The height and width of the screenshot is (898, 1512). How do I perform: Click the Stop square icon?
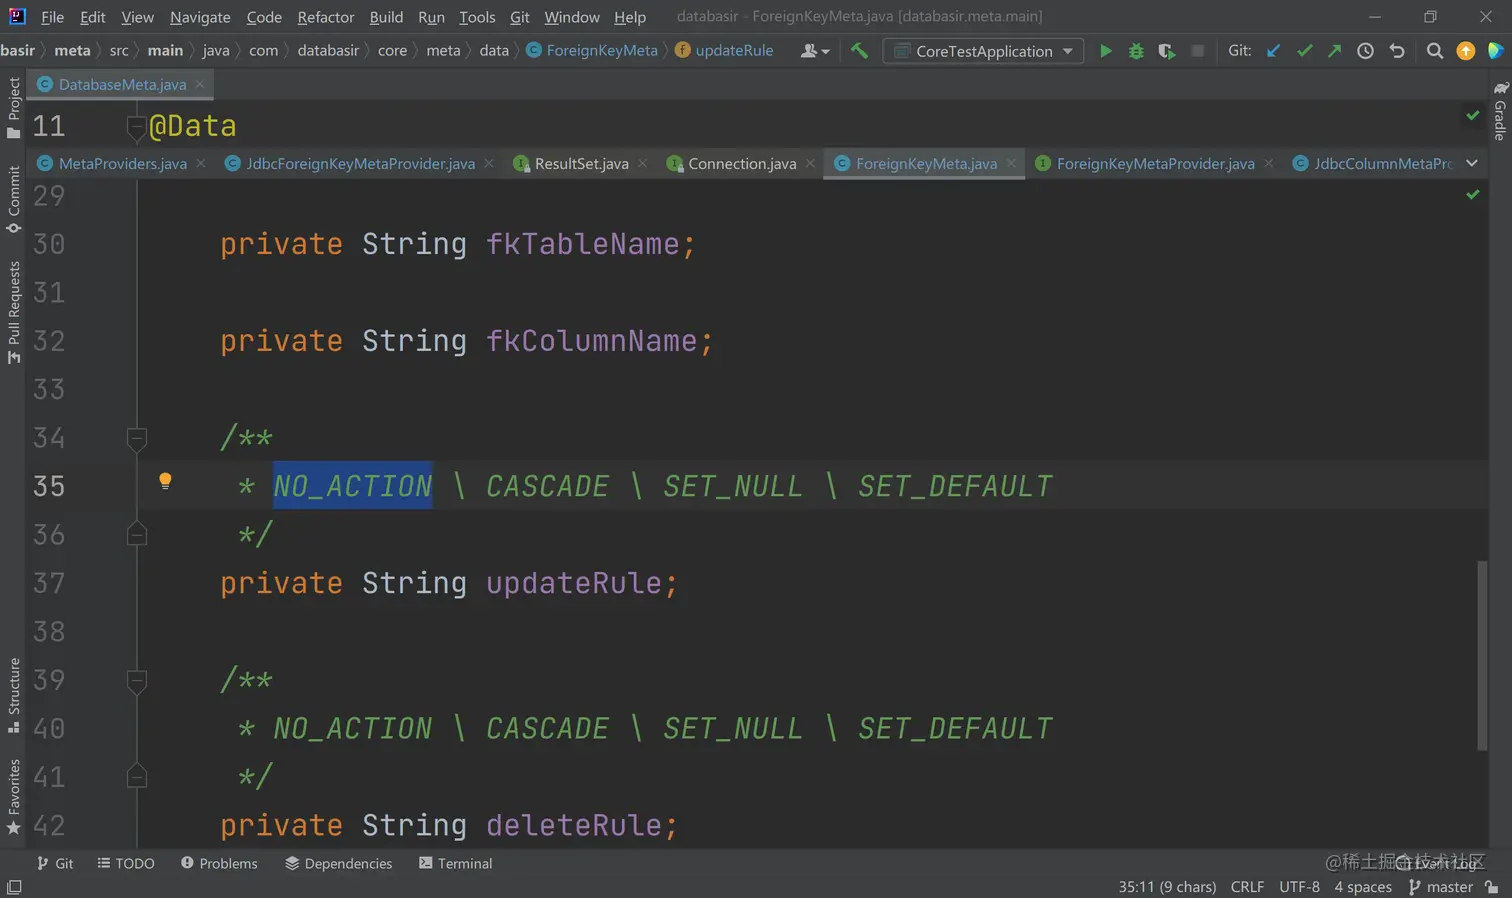click(1197, 50)
